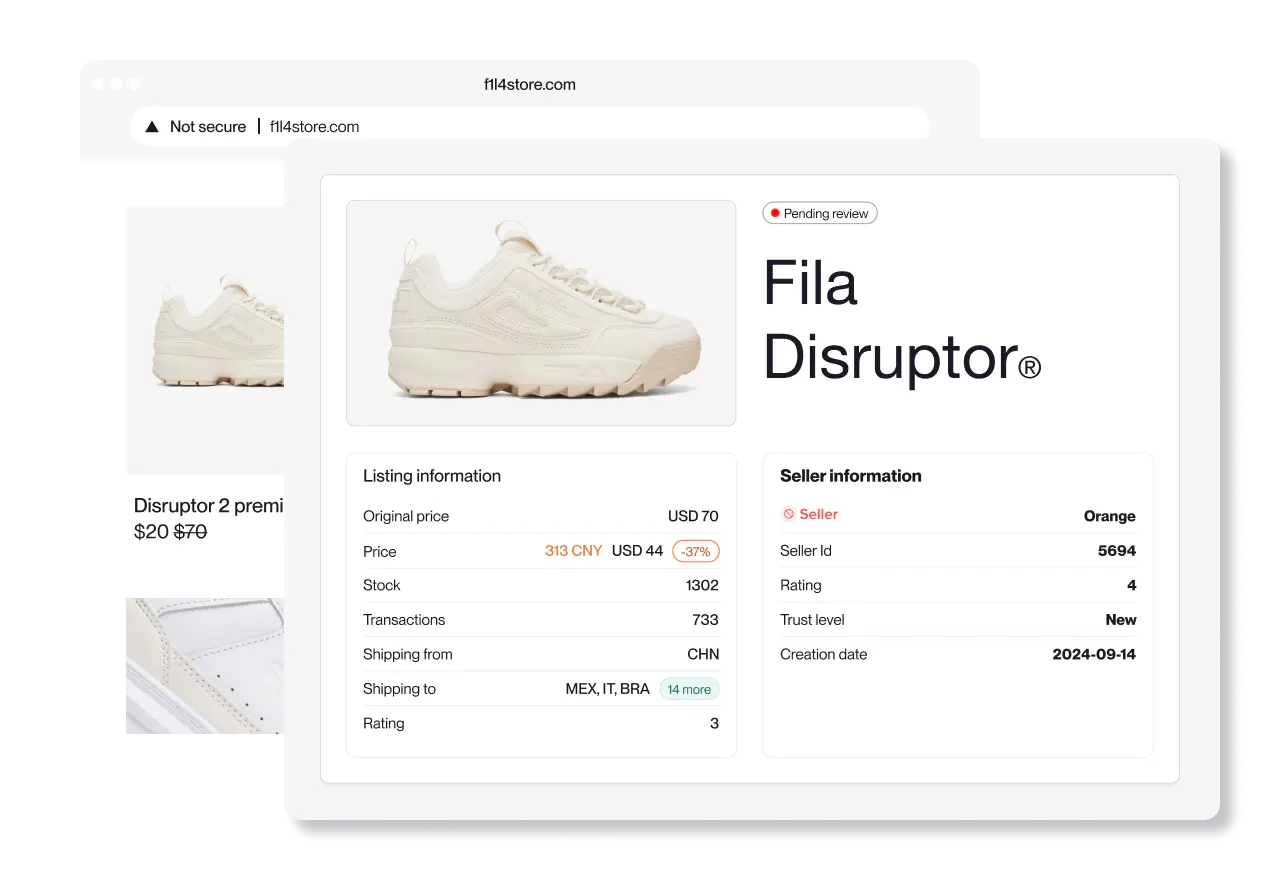This screenshot has height=880, width=1280.
Task: Click the USD 44 price value
Action: coord(637,551)
